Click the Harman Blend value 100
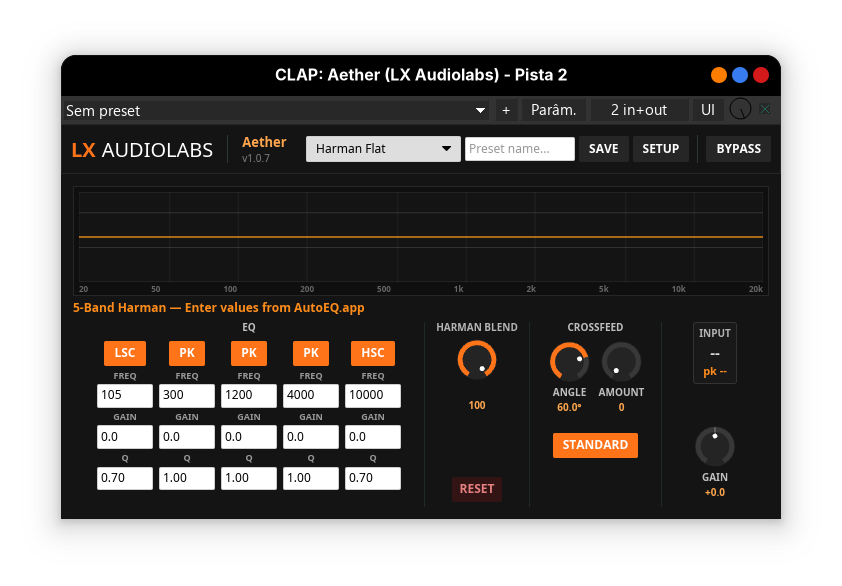 point(477,405)
